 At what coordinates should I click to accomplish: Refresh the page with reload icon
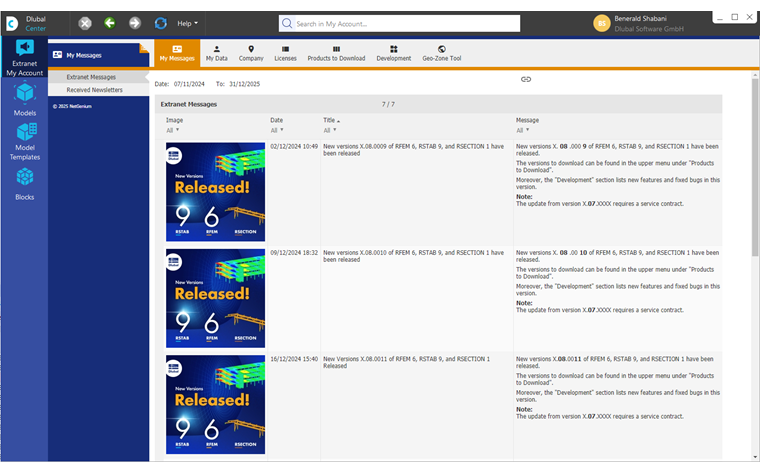click(160, 23)
